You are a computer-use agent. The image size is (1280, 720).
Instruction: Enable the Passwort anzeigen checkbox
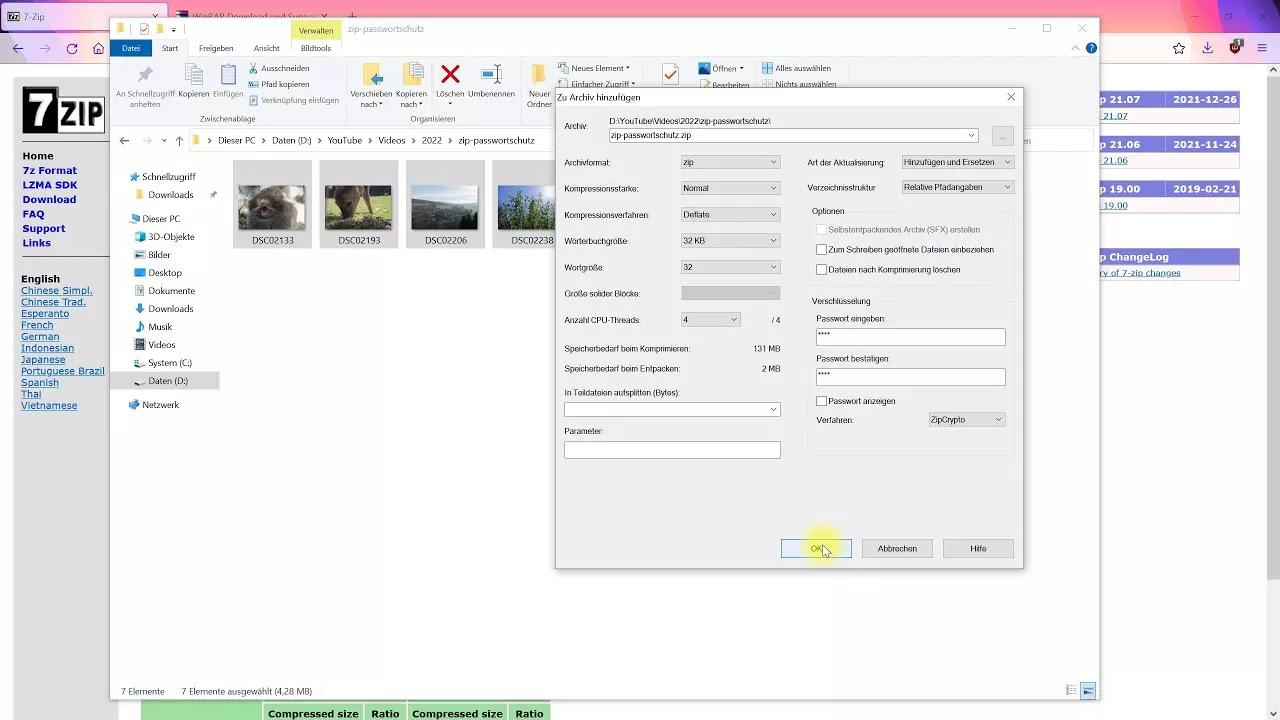(x=822, y=401)
